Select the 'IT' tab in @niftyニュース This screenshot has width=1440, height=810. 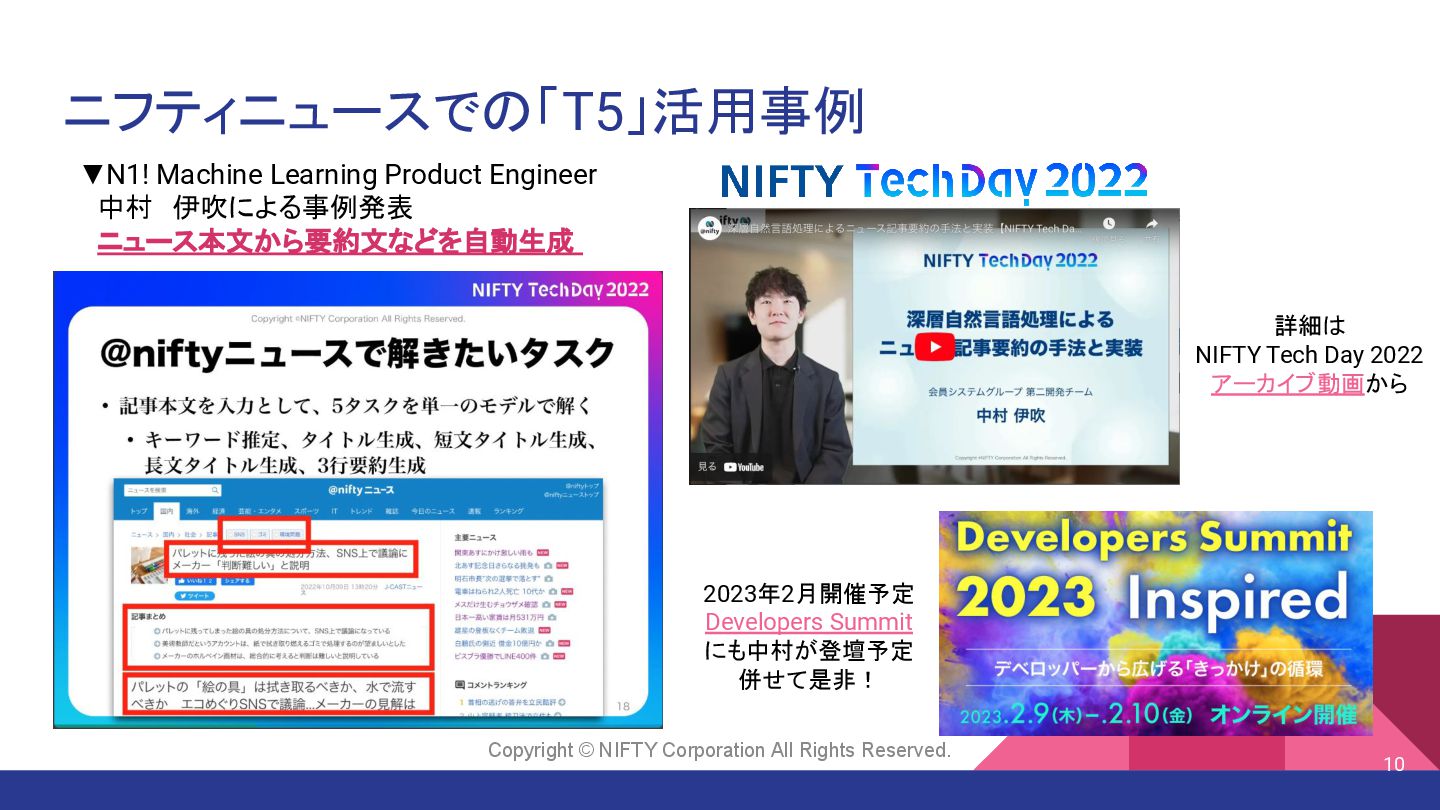(x=334, y=511)
